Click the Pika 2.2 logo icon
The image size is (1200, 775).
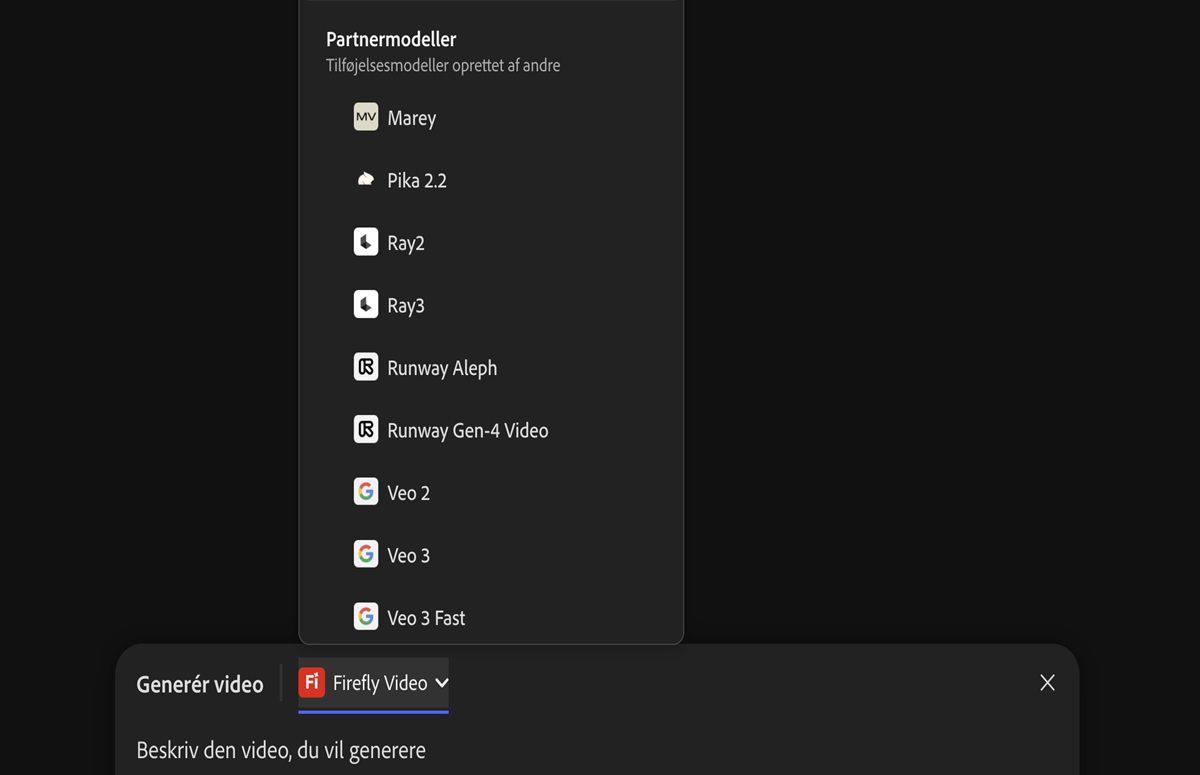pos(366,180)
